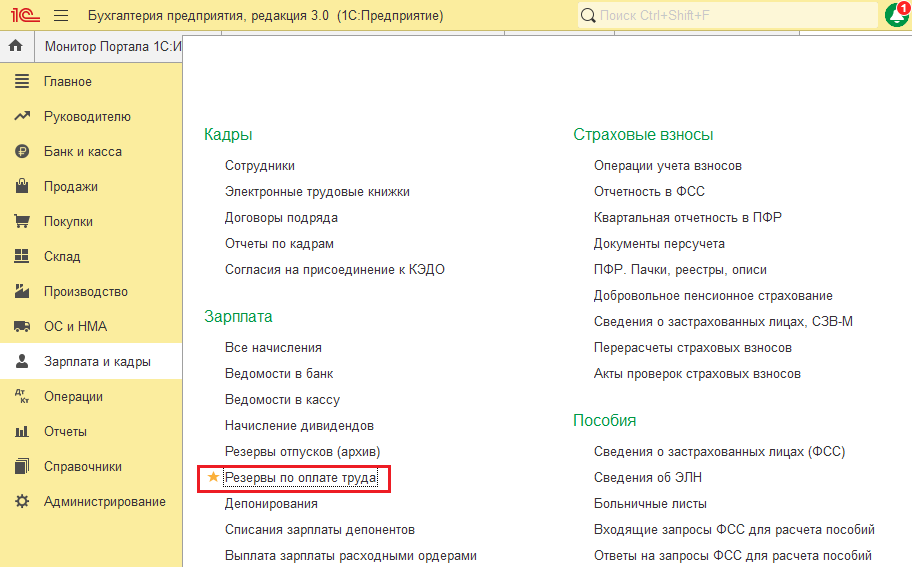Open Списания зарплаты депонентов
Screen dimensions: 912x567
point(319,530)
